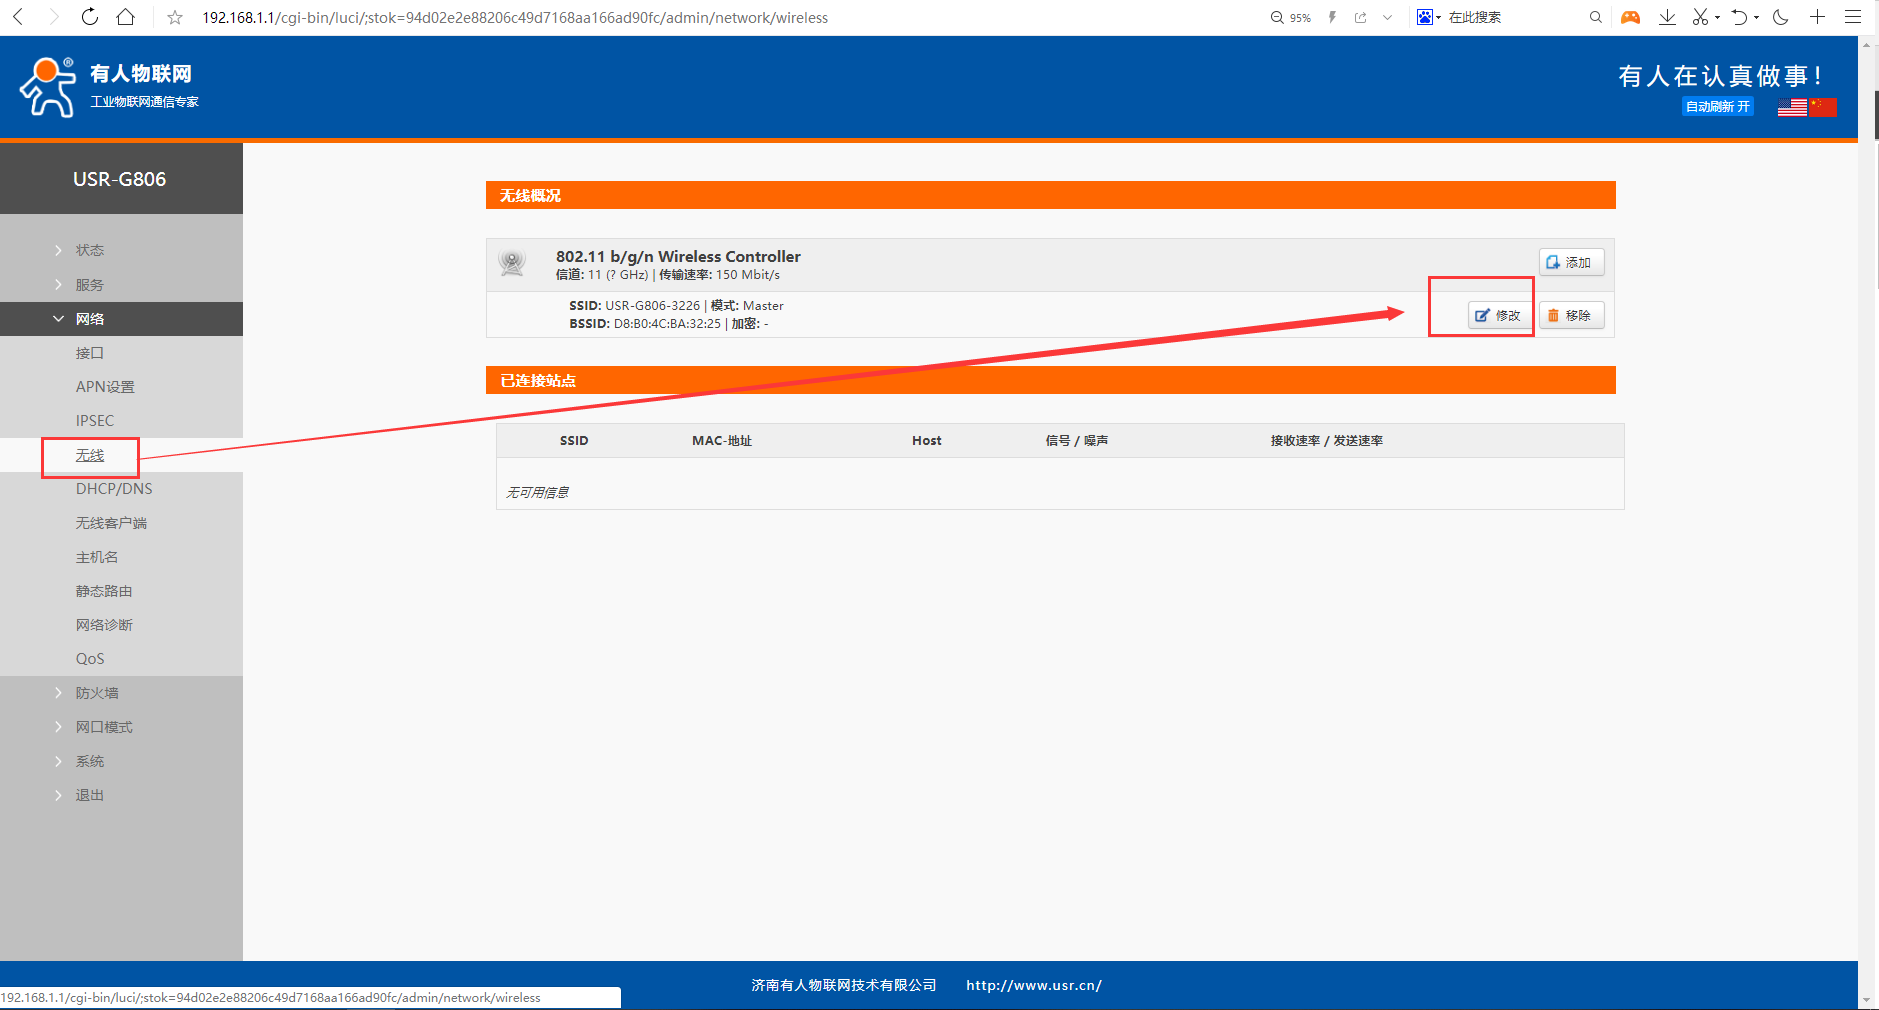Click the 移除 remove button
The image size is (1879, 1010).
[x=1571, y=316]
